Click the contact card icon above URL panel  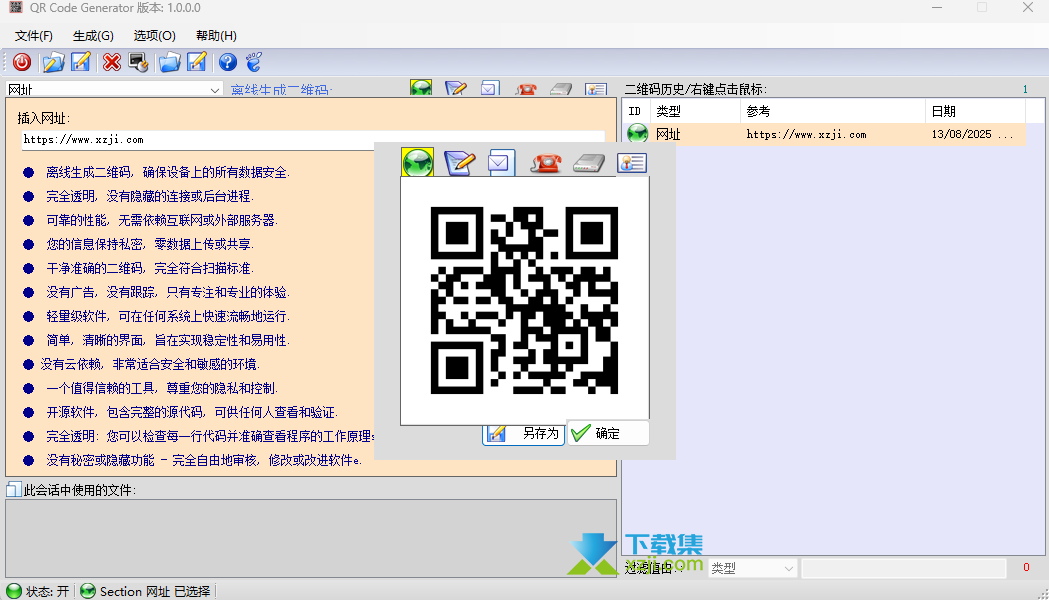595,88
